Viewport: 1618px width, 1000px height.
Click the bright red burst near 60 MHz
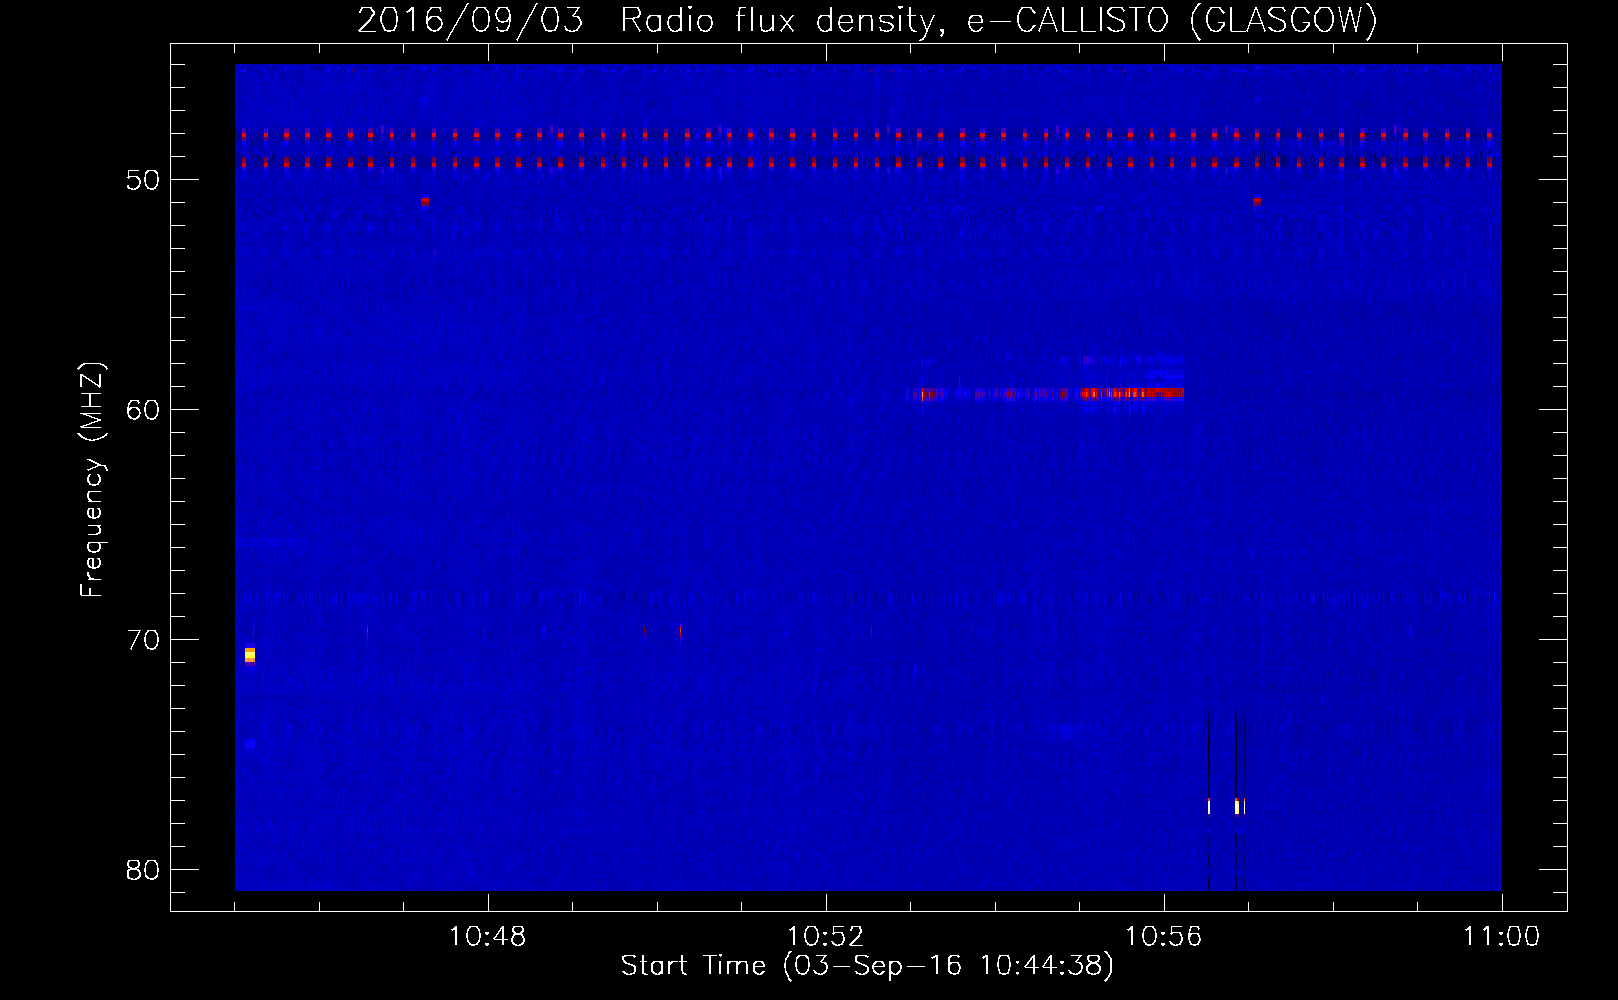[x=1132, y=393]
